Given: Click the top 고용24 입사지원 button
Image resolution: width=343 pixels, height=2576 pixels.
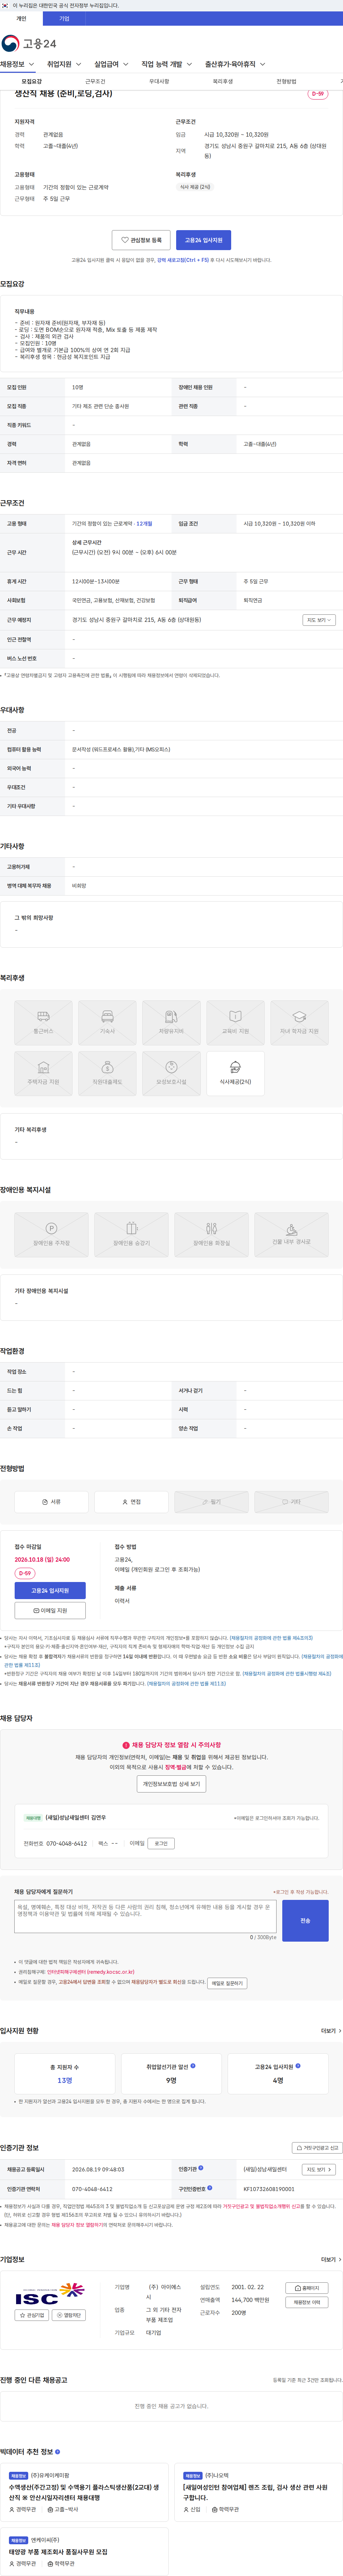Looking at the screenshot, I should click(x=204, y=240).
